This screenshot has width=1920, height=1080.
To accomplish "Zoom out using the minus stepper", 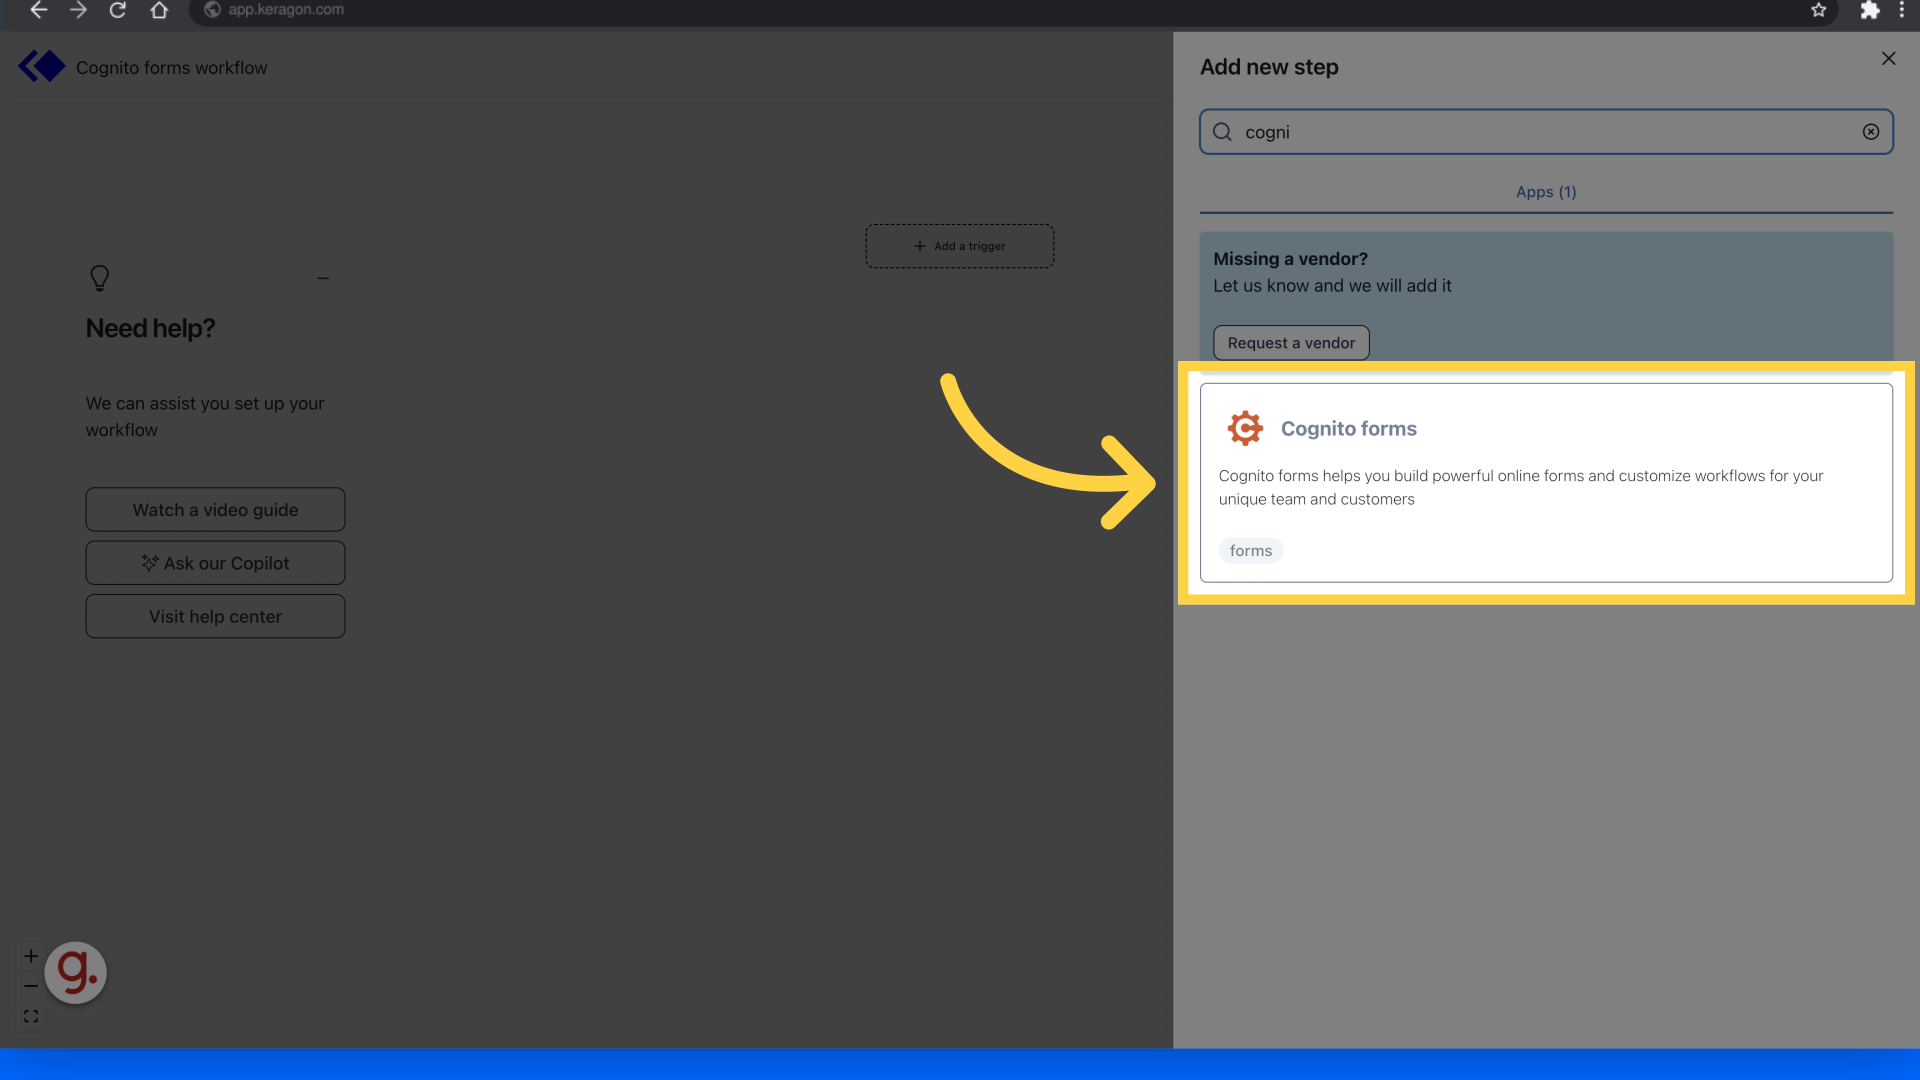I will (31, 985).
